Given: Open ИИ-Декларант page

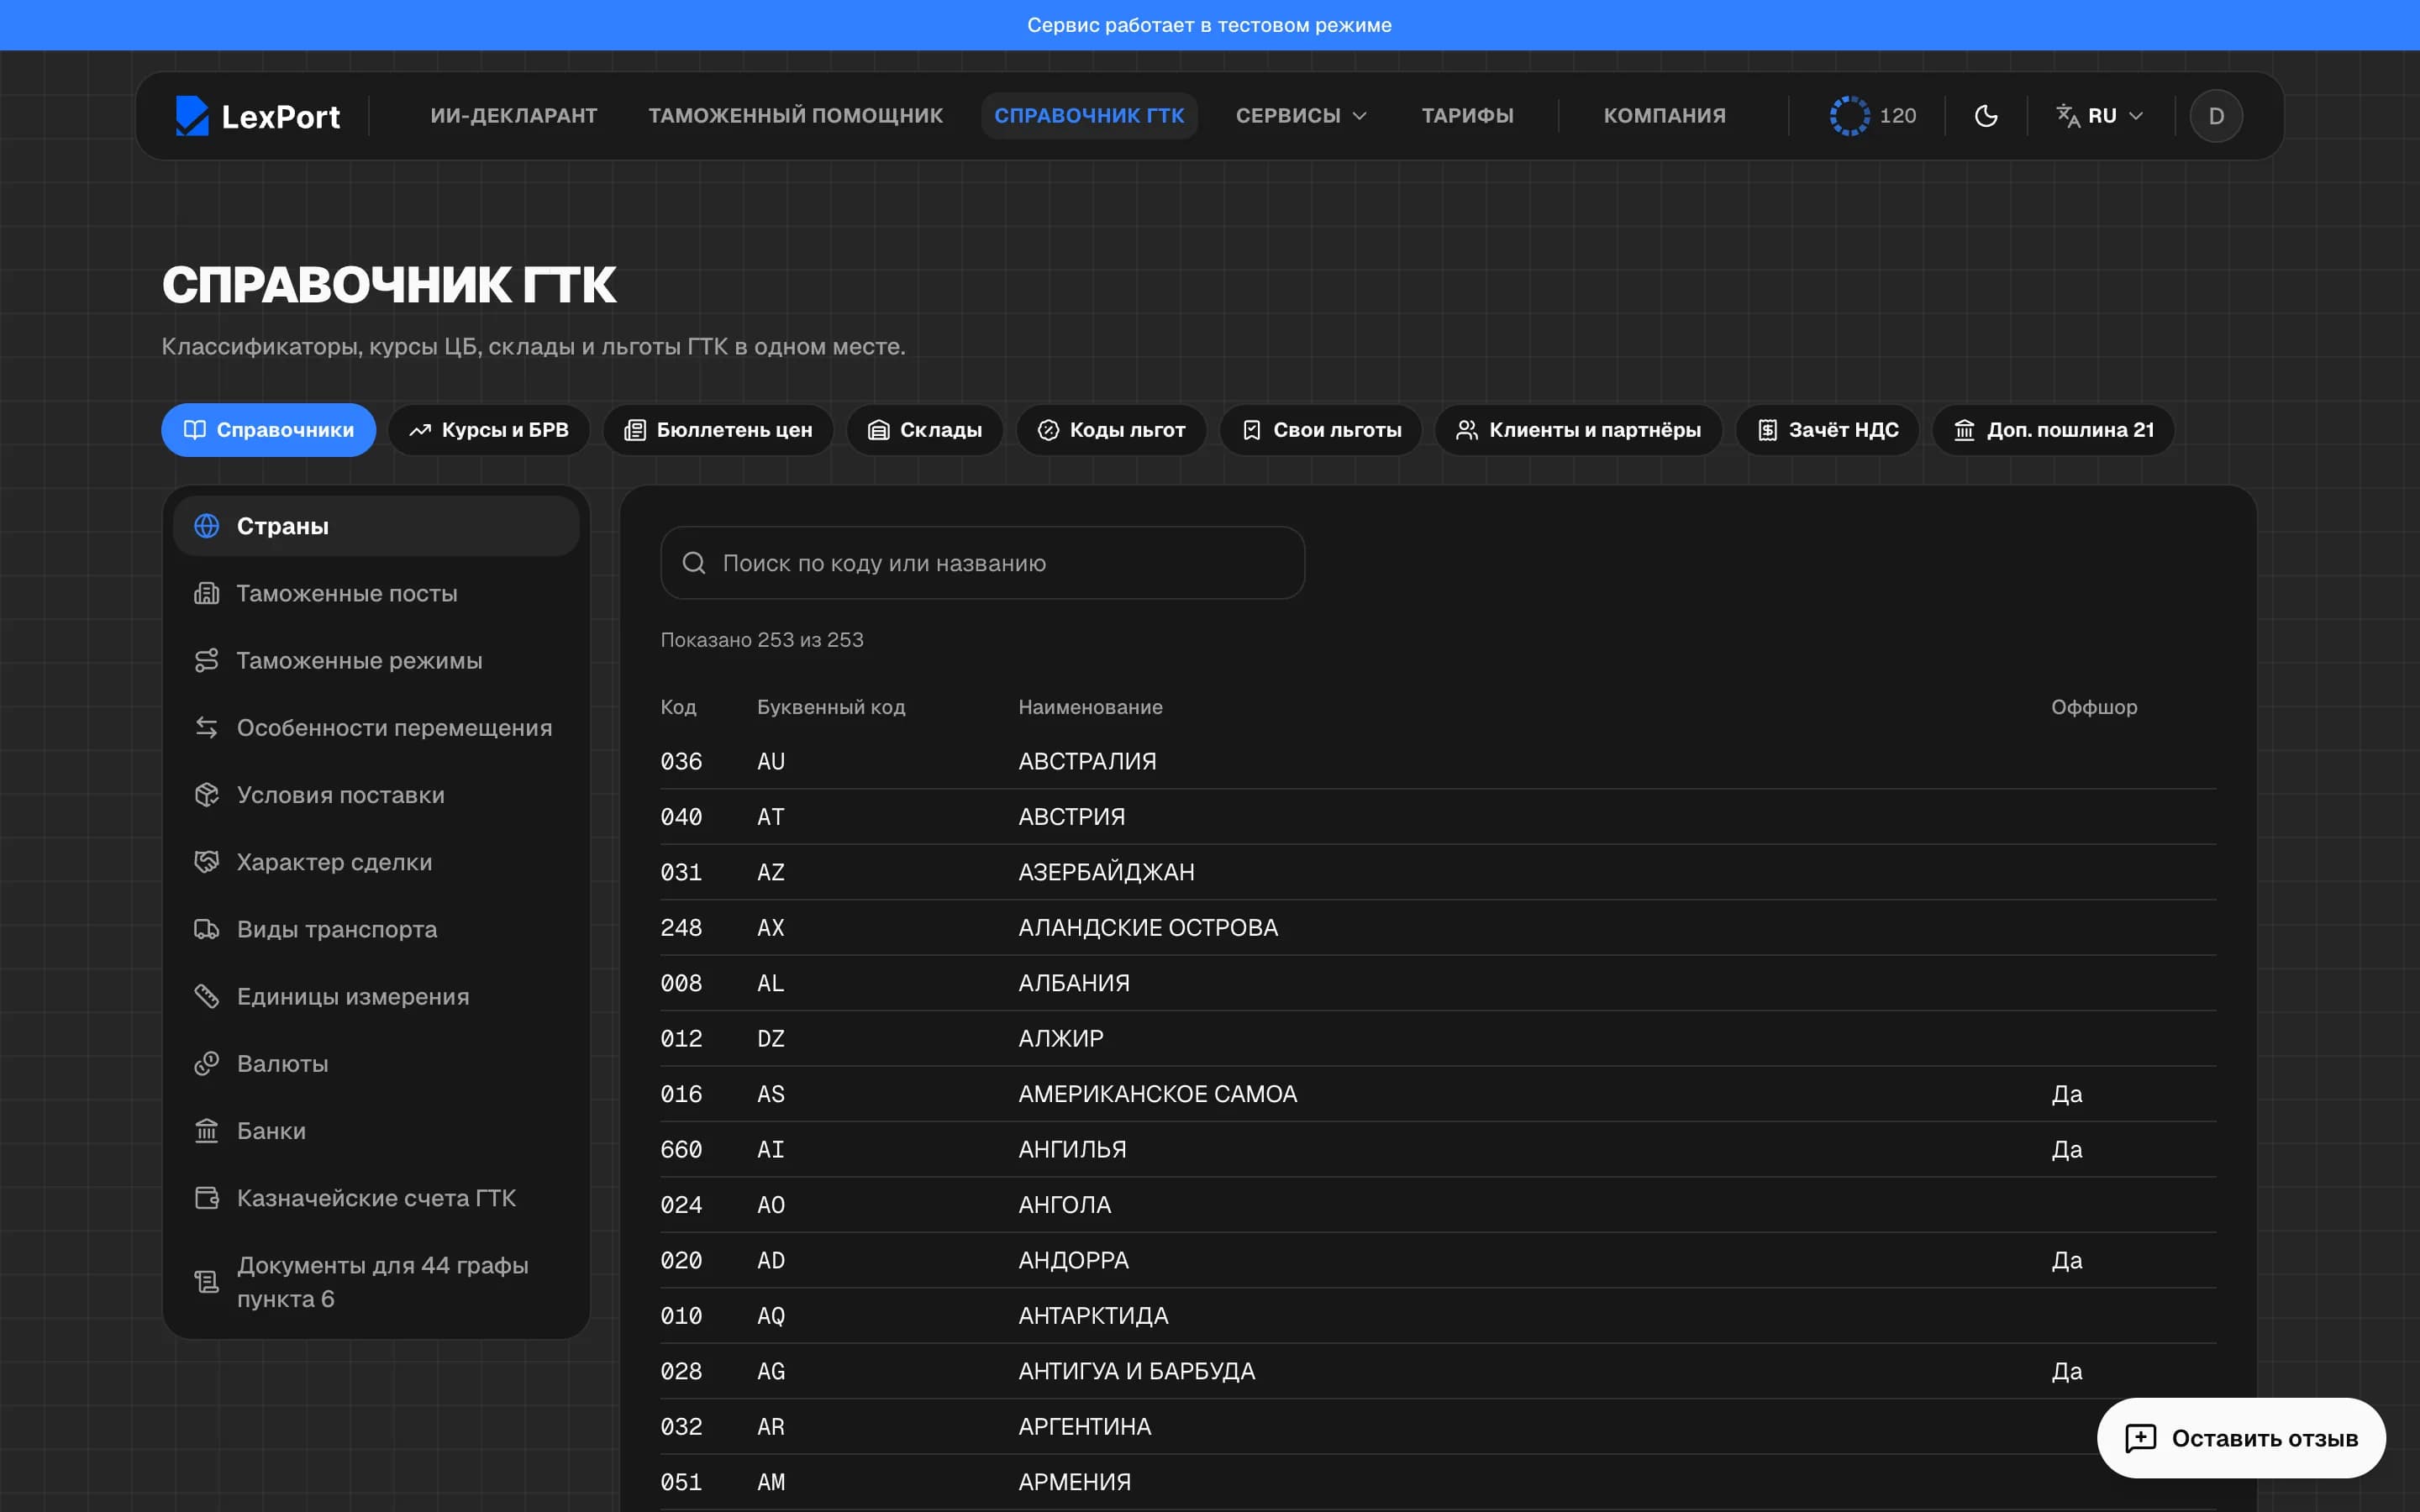Looking at the screenshot, I should [514, 116].
